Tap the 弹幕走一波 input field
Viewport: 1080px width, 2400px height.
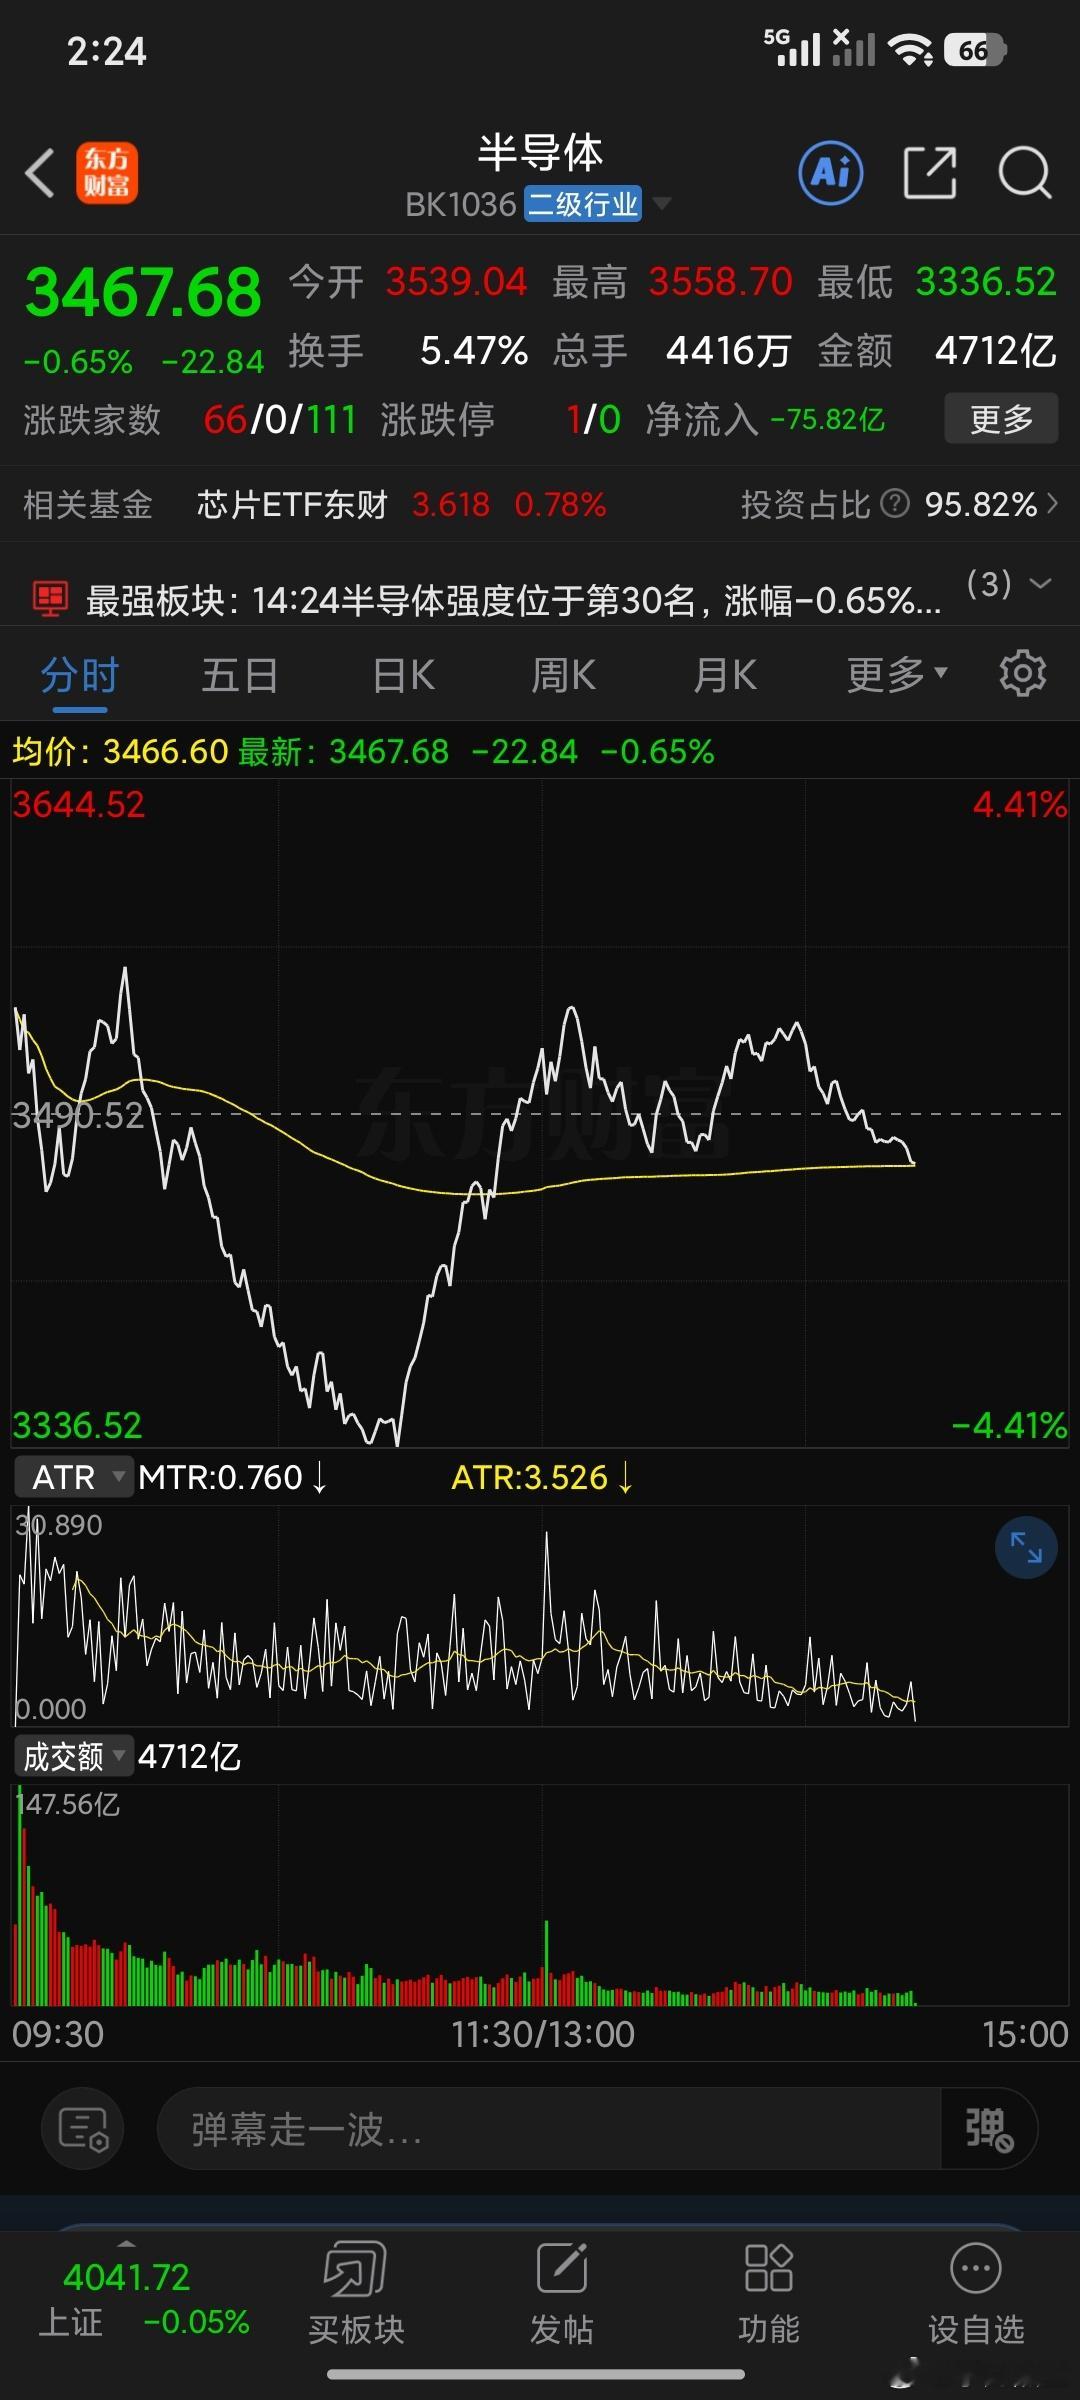point(549,2128)
